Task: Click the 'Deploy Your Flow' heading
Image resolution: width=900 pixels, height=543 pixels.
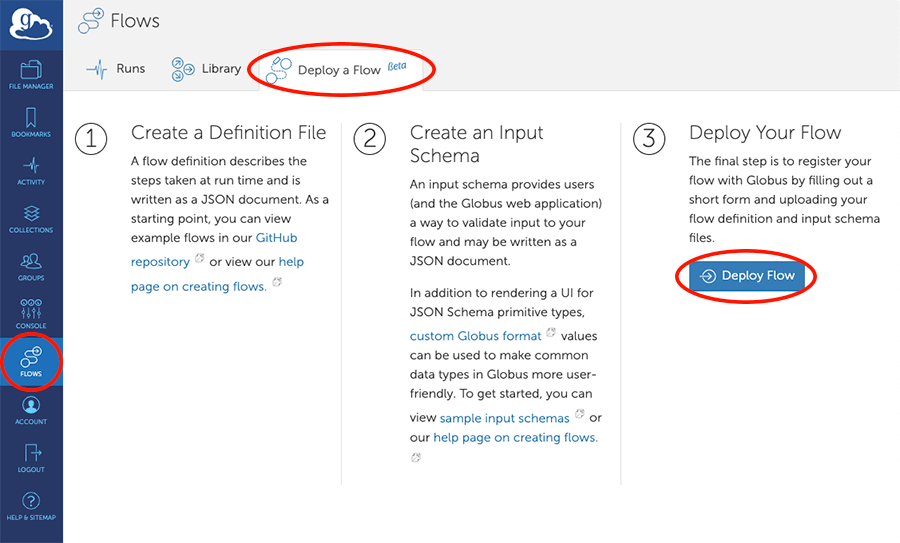Action: pos(765,133)
